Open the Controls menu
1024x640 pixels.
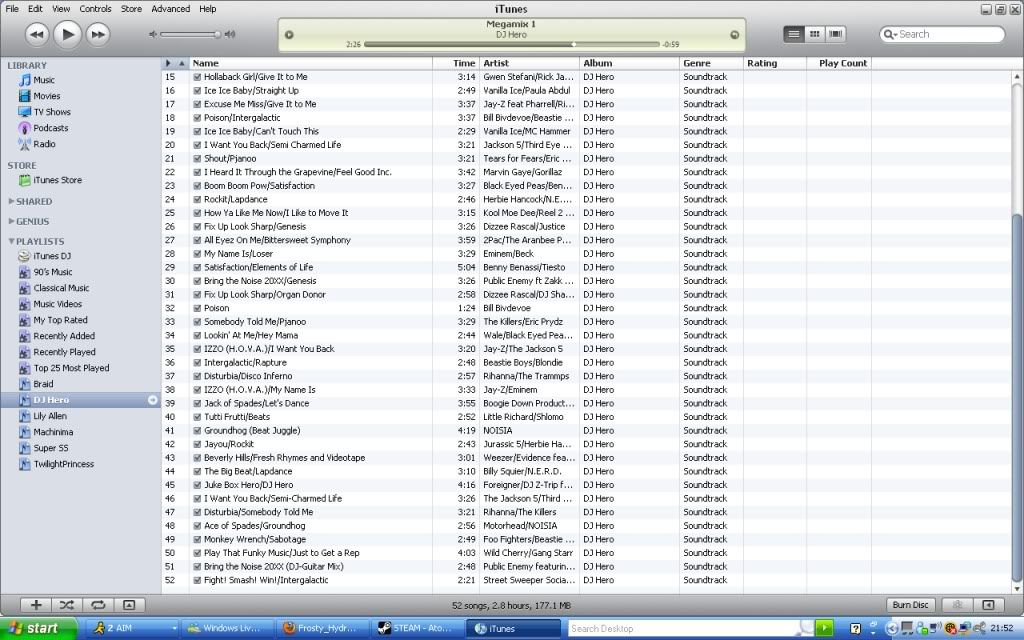pos(95,9)
